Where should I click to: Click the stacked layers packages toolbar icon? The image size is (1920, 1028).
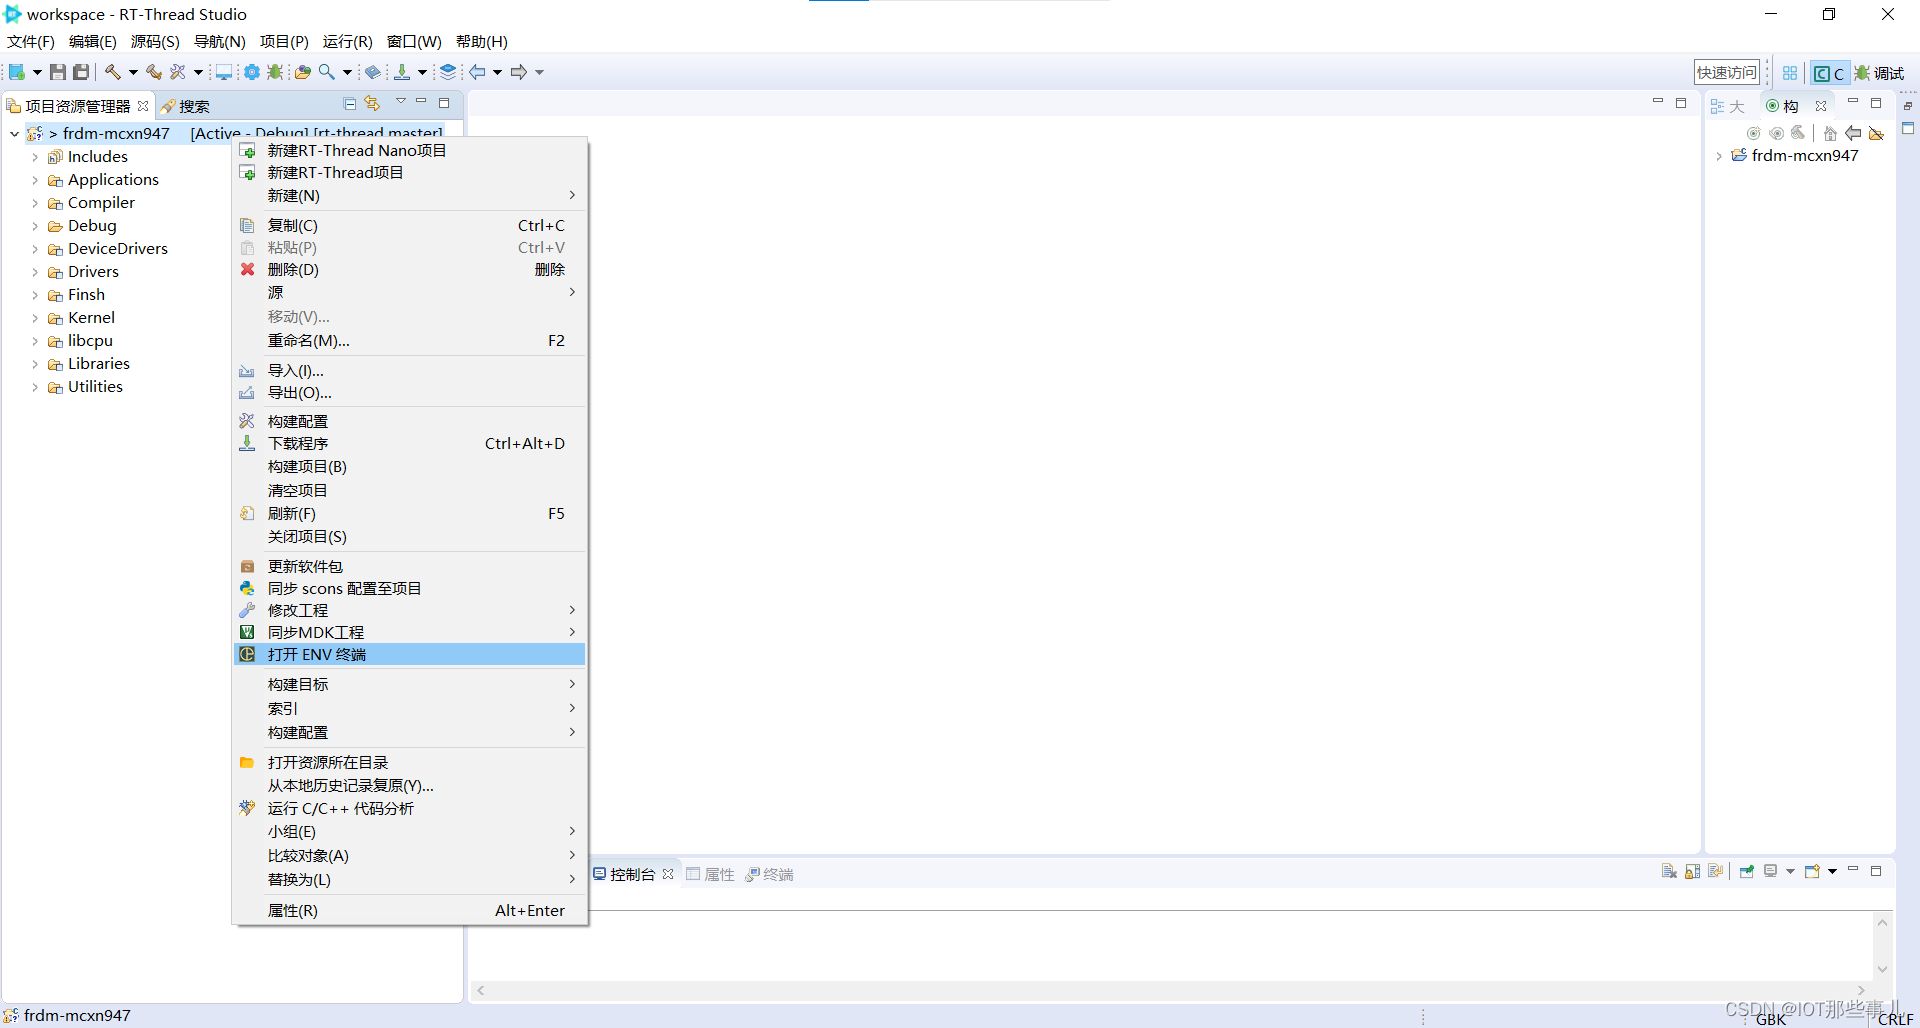[x=448, y=72]
